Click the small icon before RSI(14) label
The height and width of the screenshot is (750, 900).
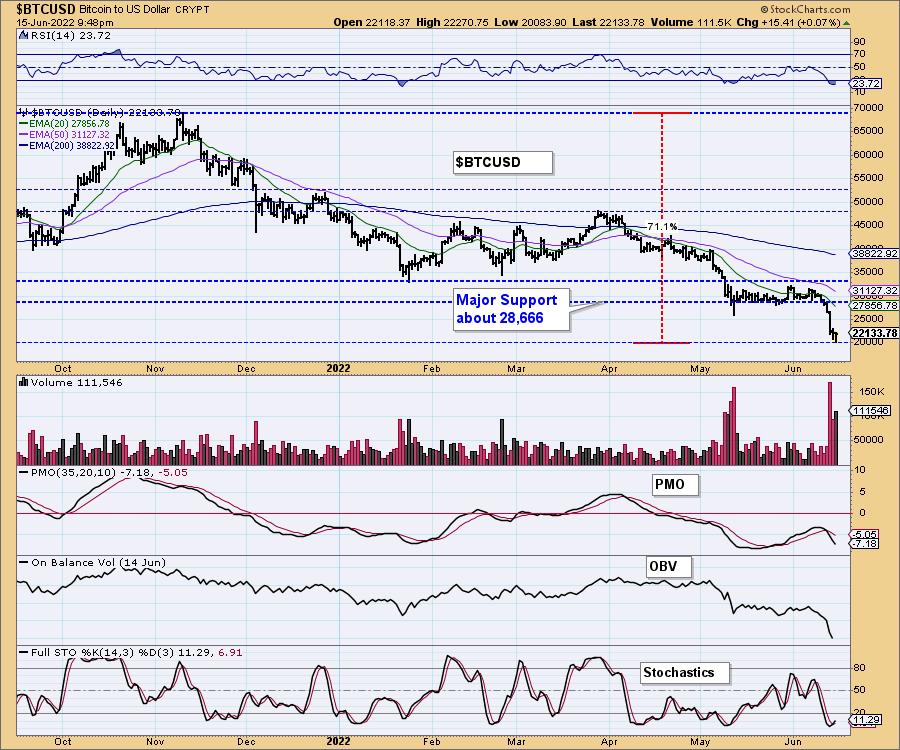pos(22,35)
